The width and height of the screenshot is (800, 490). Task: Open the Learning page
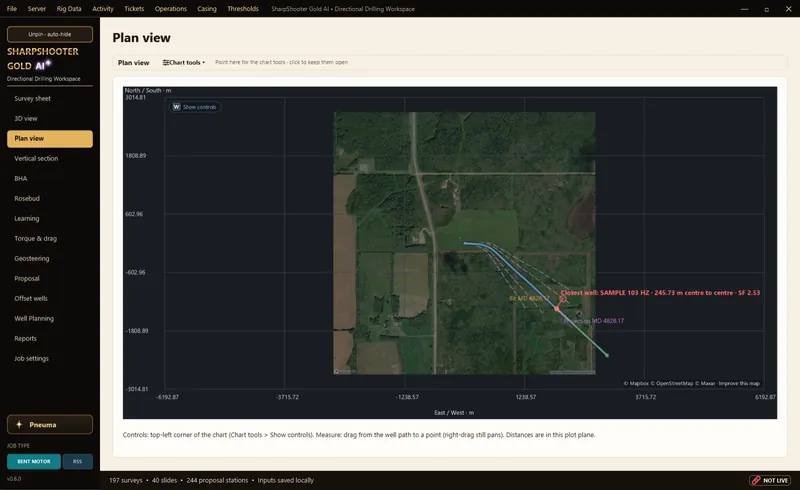(50, 218)
